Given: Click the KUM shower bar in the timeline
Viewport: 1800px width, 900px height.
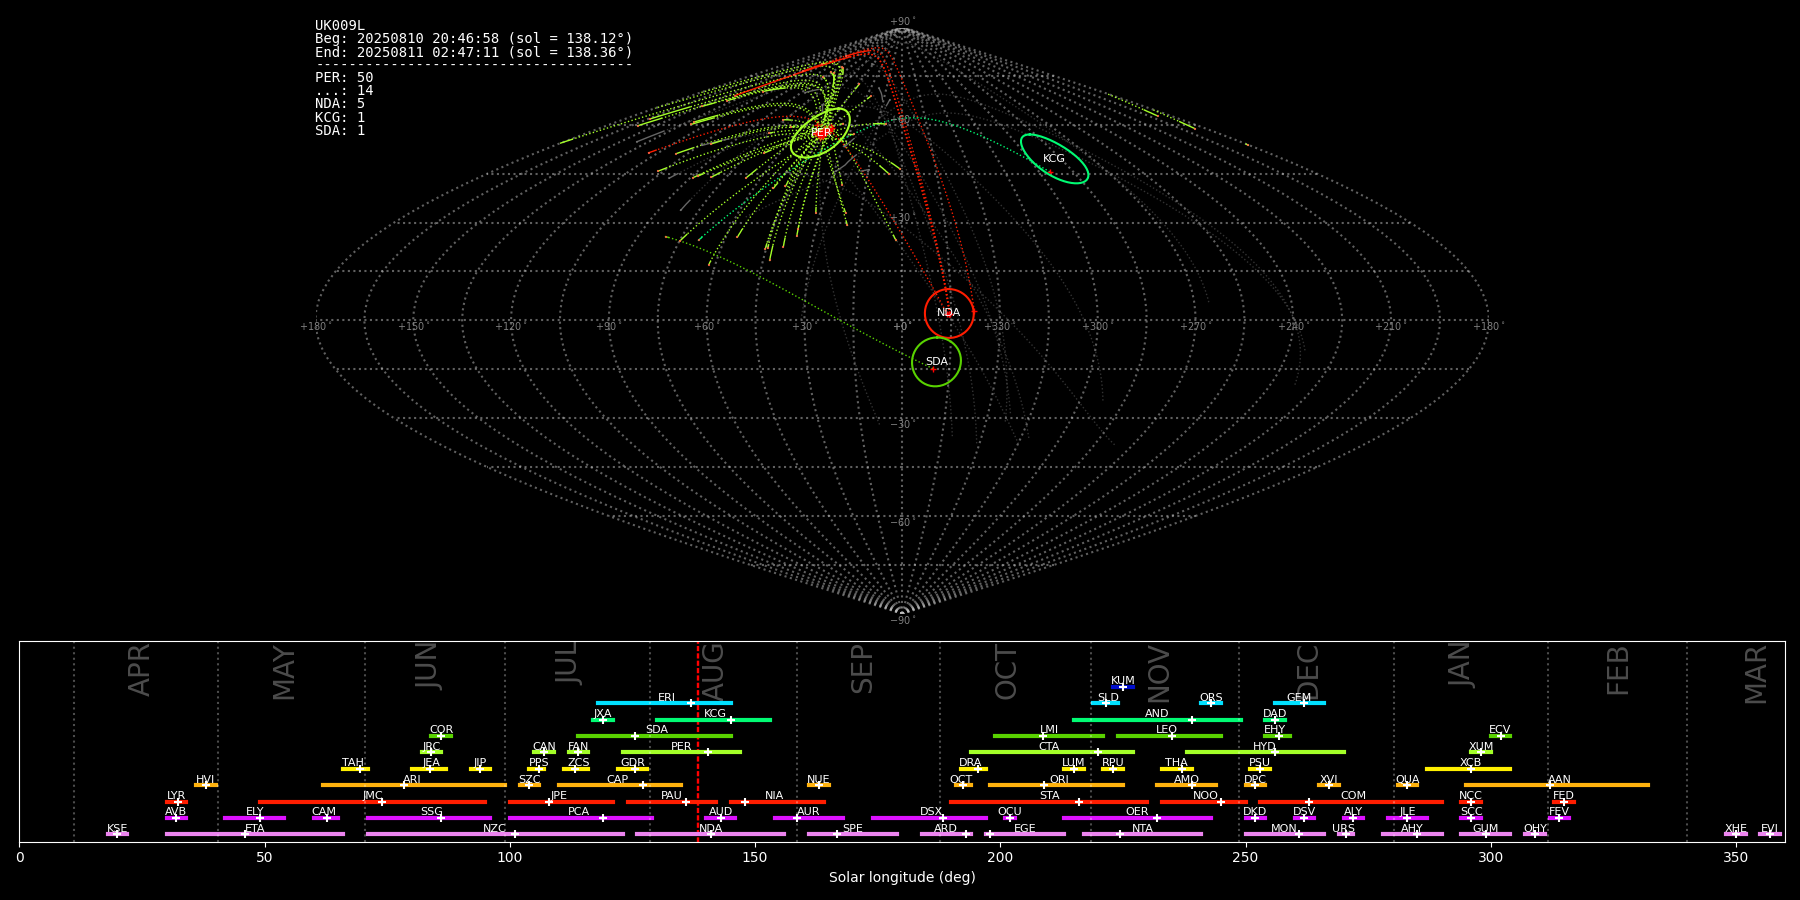Looking at the screenshot, I should tap(1123, 687).
